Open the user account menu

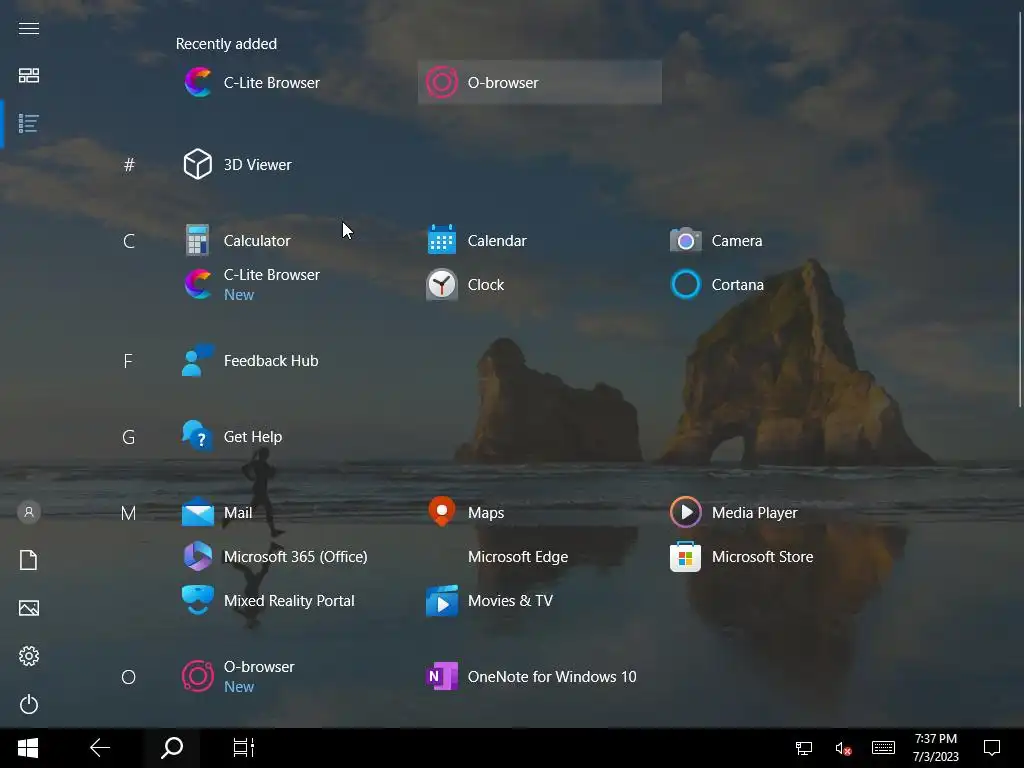pyautogui.click(x=29, y=512)
